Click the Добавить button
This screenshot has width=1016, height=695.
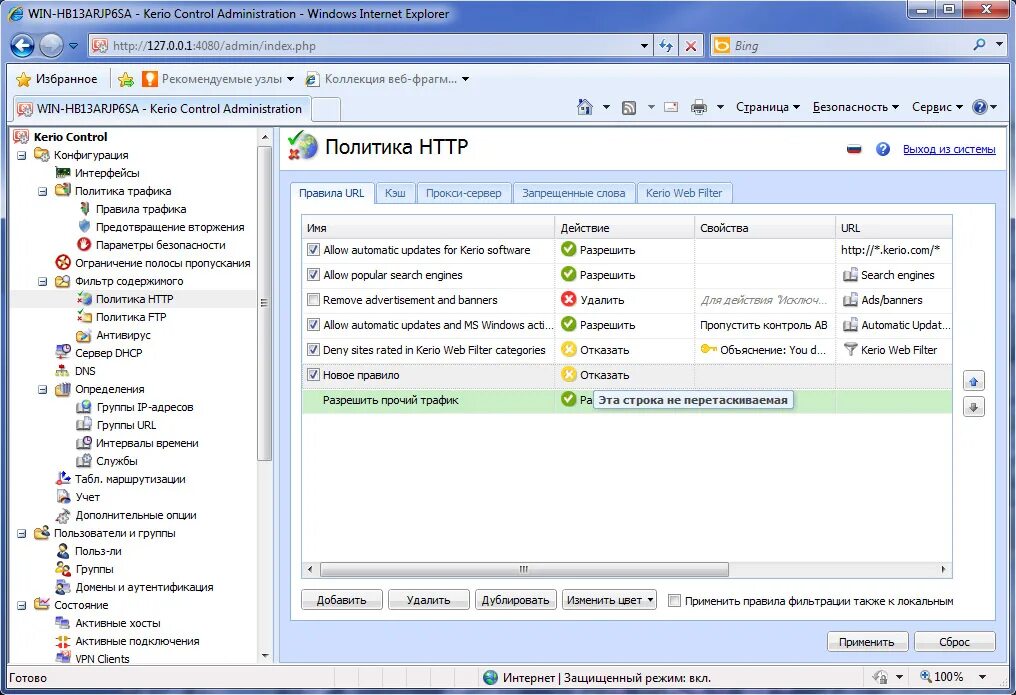tap(341, 600)
